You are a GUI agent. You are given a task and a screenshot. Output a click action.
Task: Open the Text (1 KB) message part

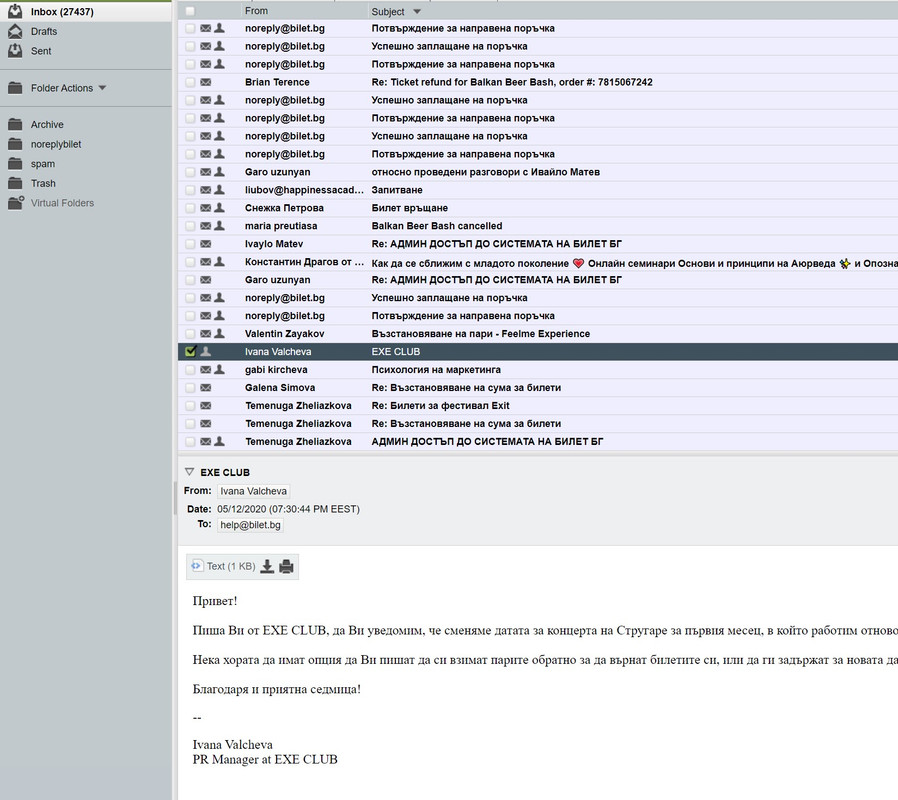pyautogui.click(x=231, y=566)
